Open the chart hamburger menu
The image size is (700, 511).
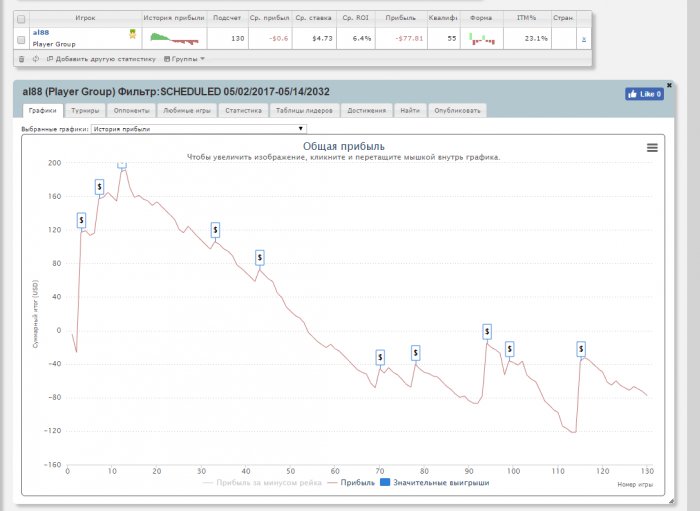pyautogui.click(x=652, y=147)
